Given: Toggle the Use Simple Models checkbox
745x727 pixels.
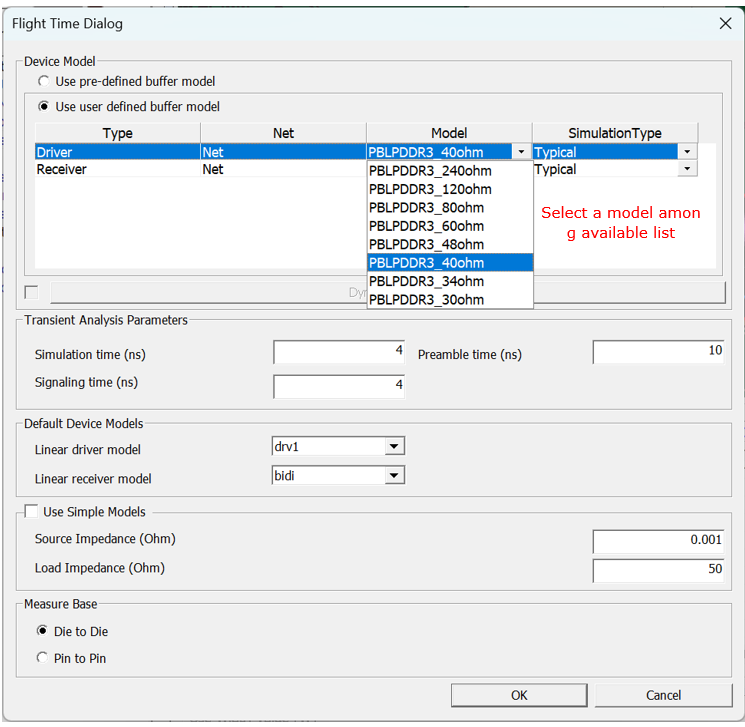Looking at the screenshot, I should [30, 512].
